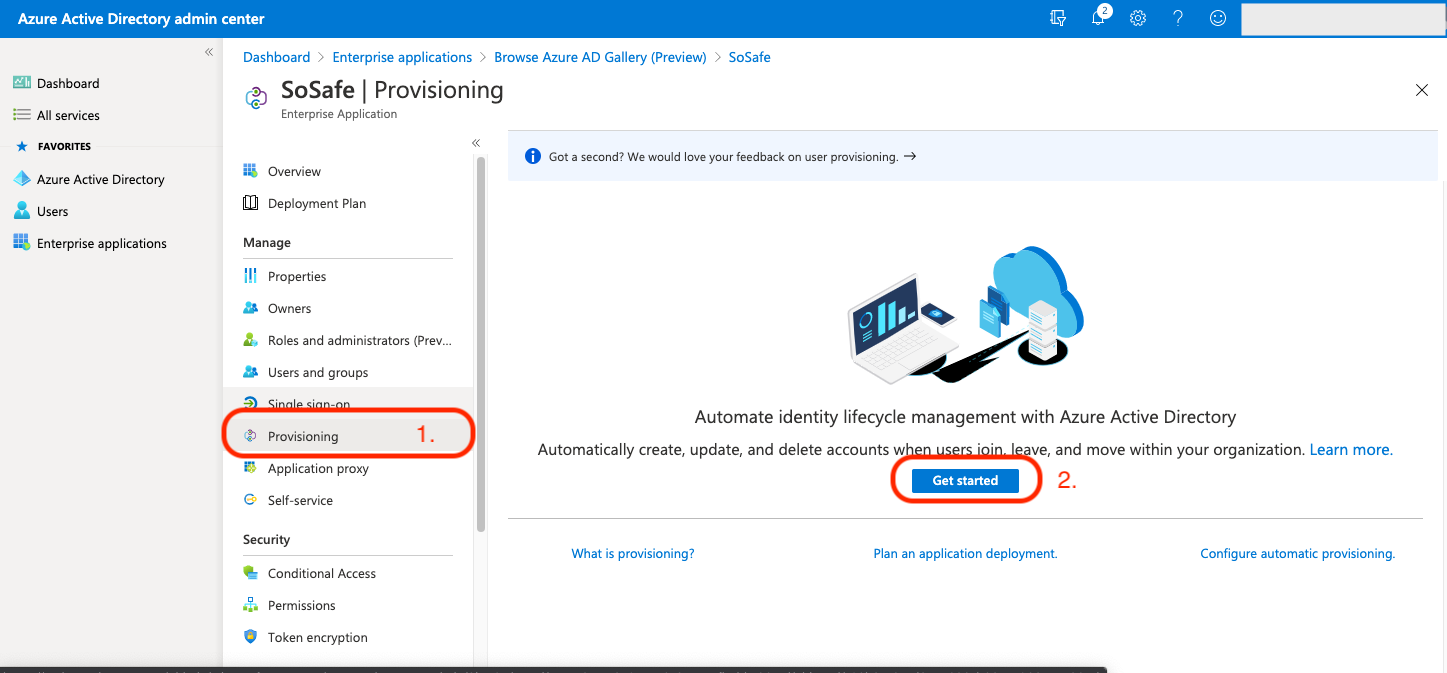Go to Enterprise applications breadcrumb

point(402,57)
